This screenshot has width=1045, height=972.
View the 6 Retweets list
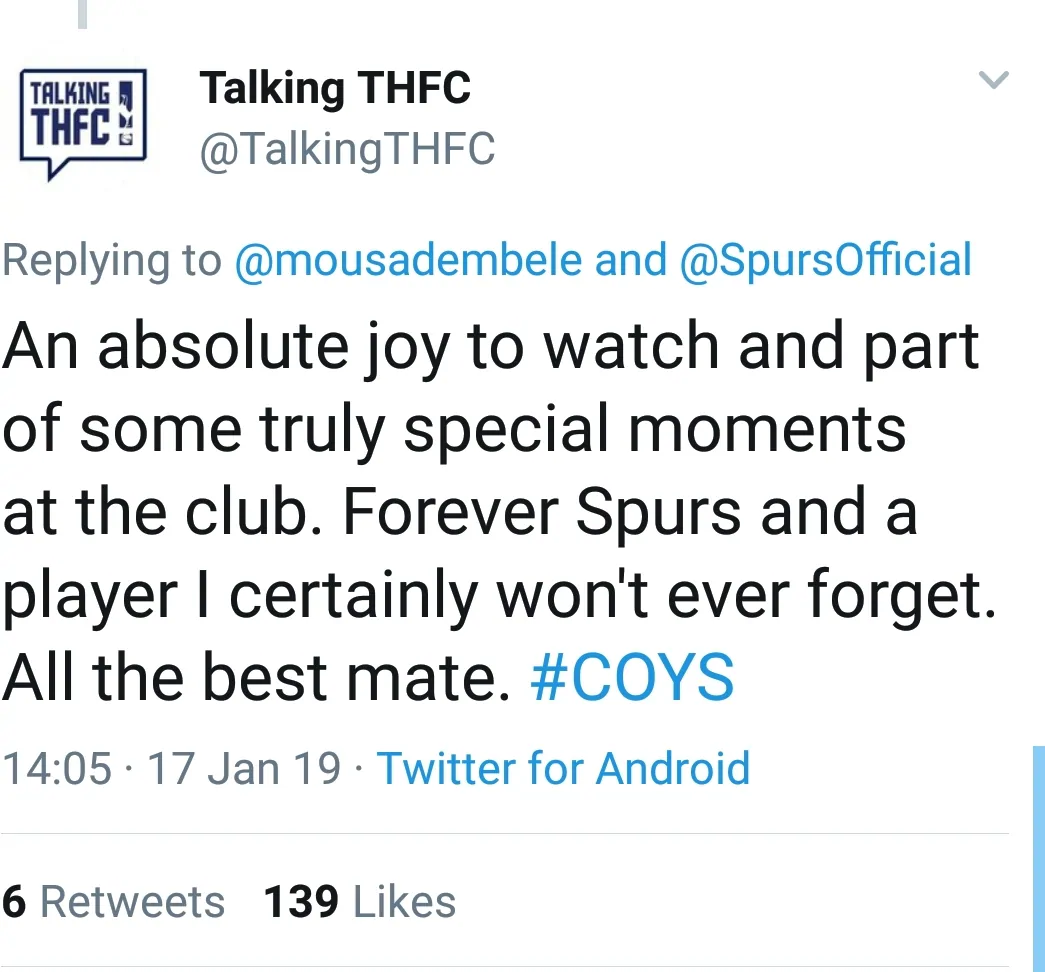tap(113, 902)
